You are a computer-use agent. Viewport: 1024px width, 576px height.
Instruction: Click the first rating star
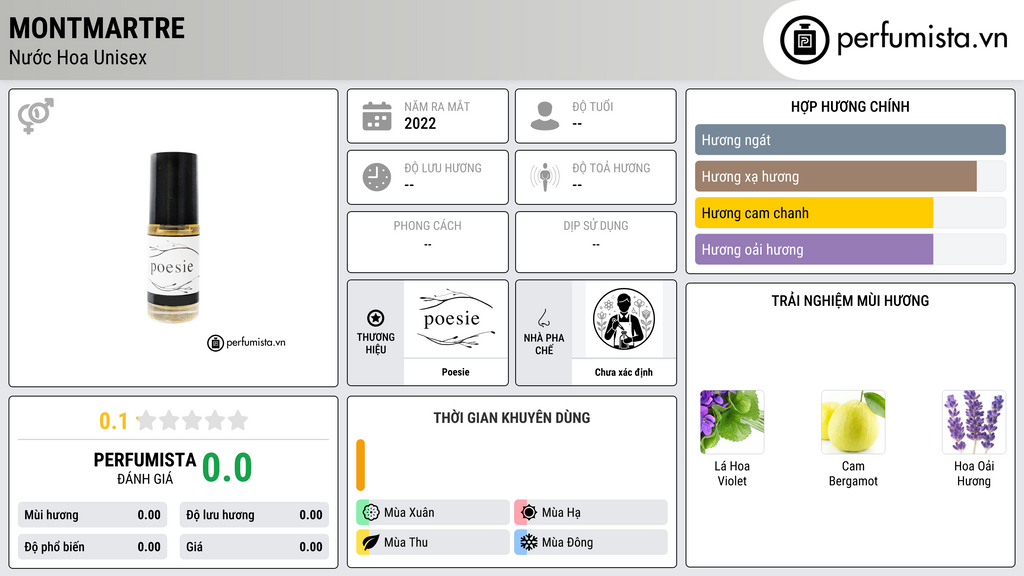pos(147,420)
